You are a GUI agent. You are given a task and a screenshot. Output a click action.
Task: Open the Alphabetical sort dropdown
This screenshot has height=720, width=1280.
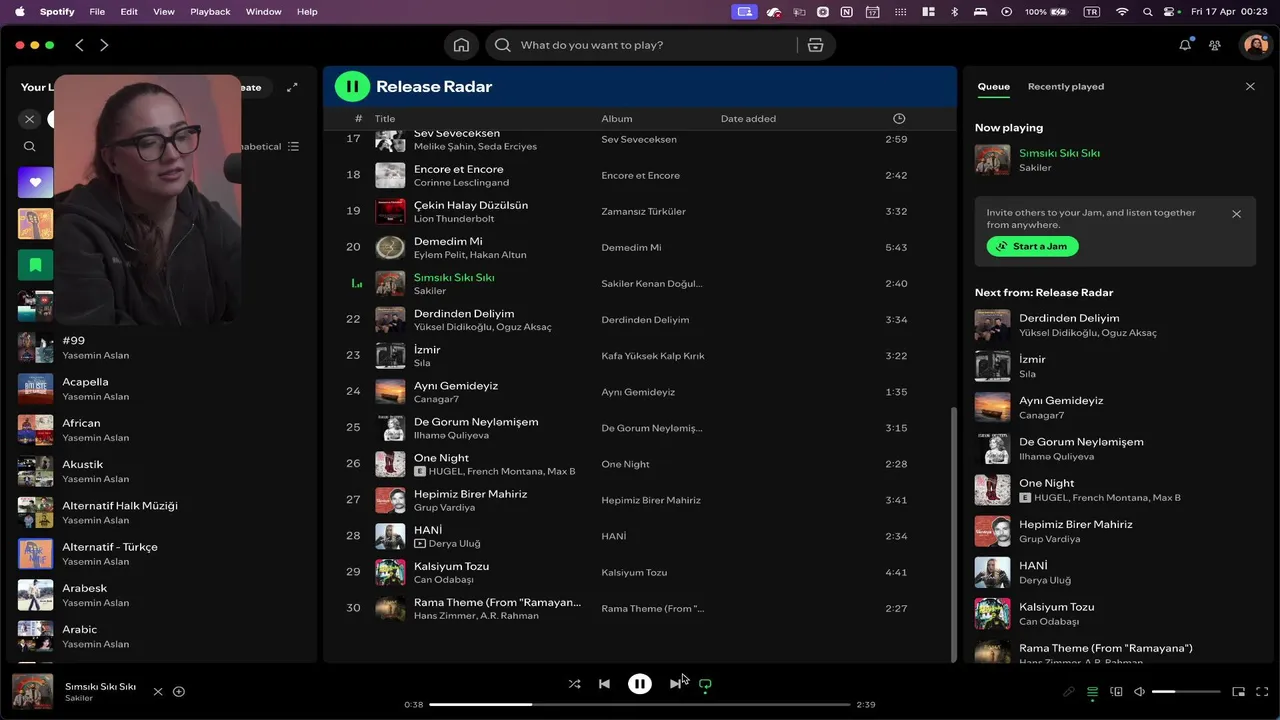click(270, 146)
